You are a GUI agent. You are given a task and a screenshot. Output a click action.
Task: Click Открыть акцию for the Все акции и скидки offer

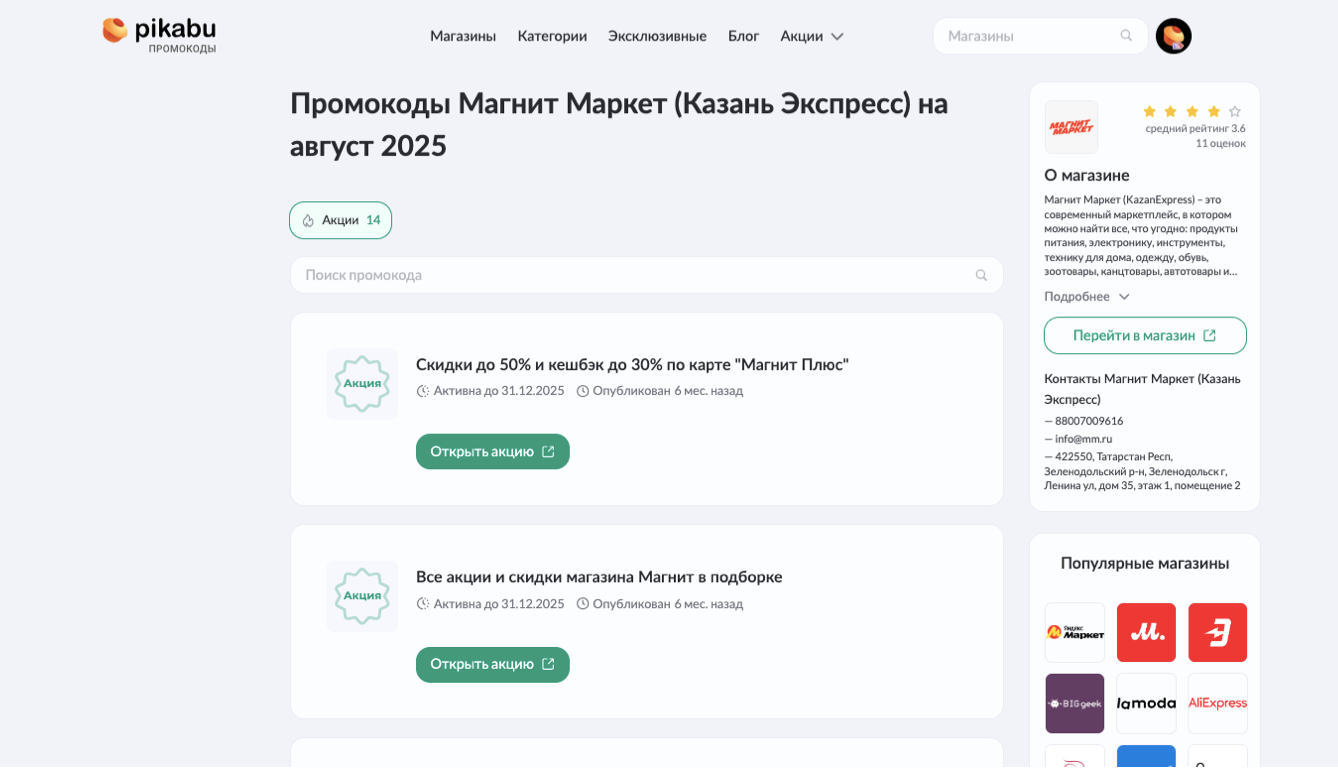click(x=493, y=664)
